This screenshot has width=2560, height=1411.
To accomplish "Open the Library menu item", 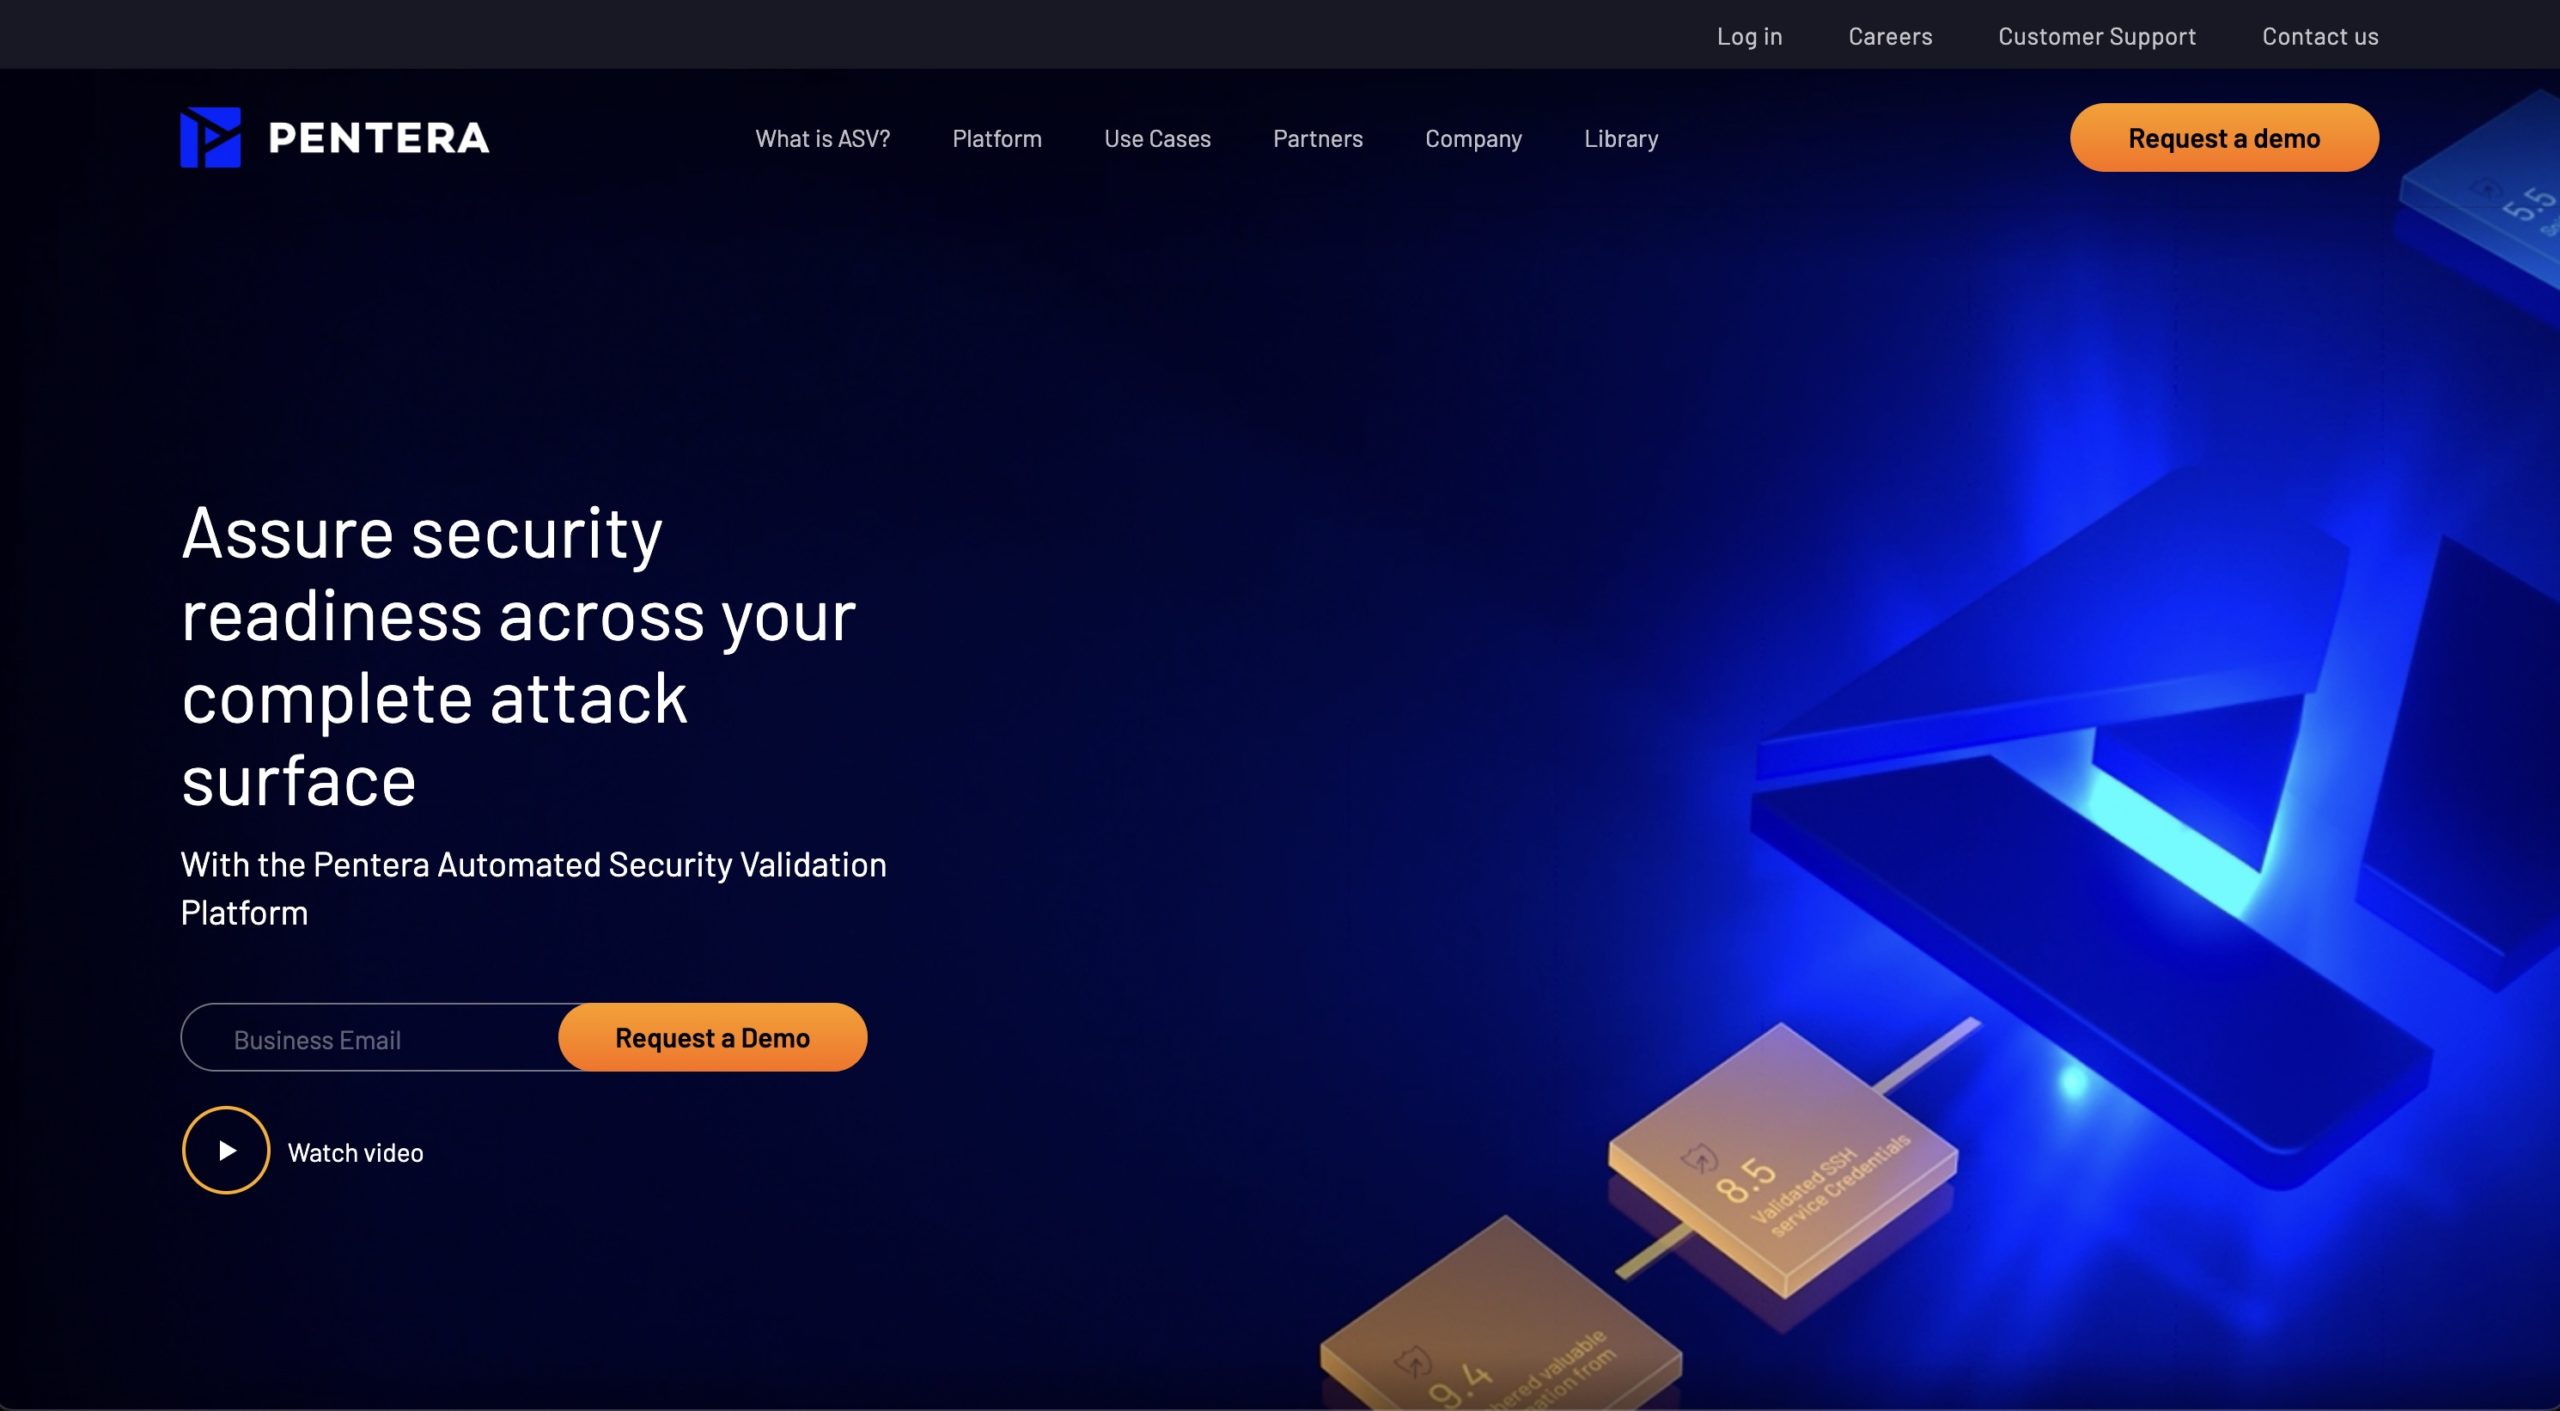I will pyautogui.click(x=1621, y=139).
